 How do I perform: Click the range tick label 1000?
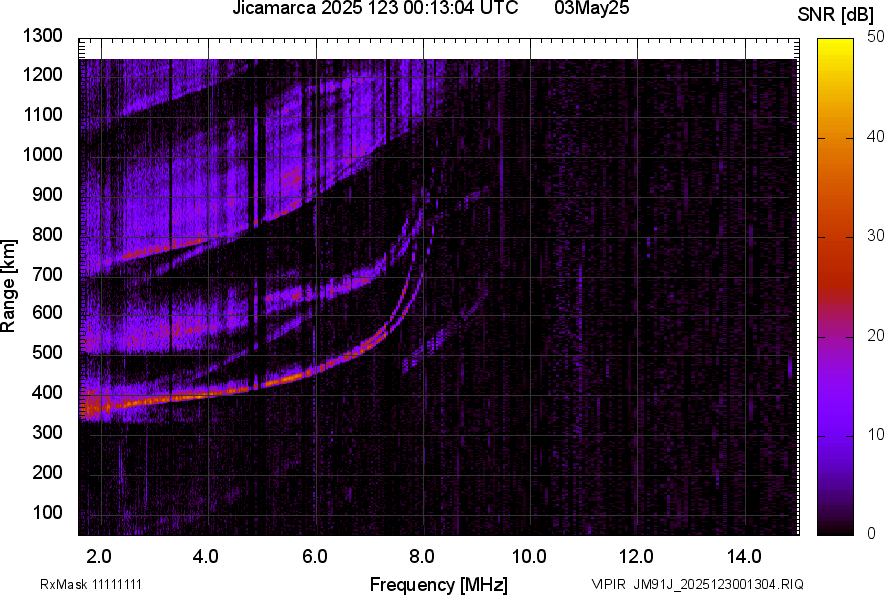[x=42, y=154]
